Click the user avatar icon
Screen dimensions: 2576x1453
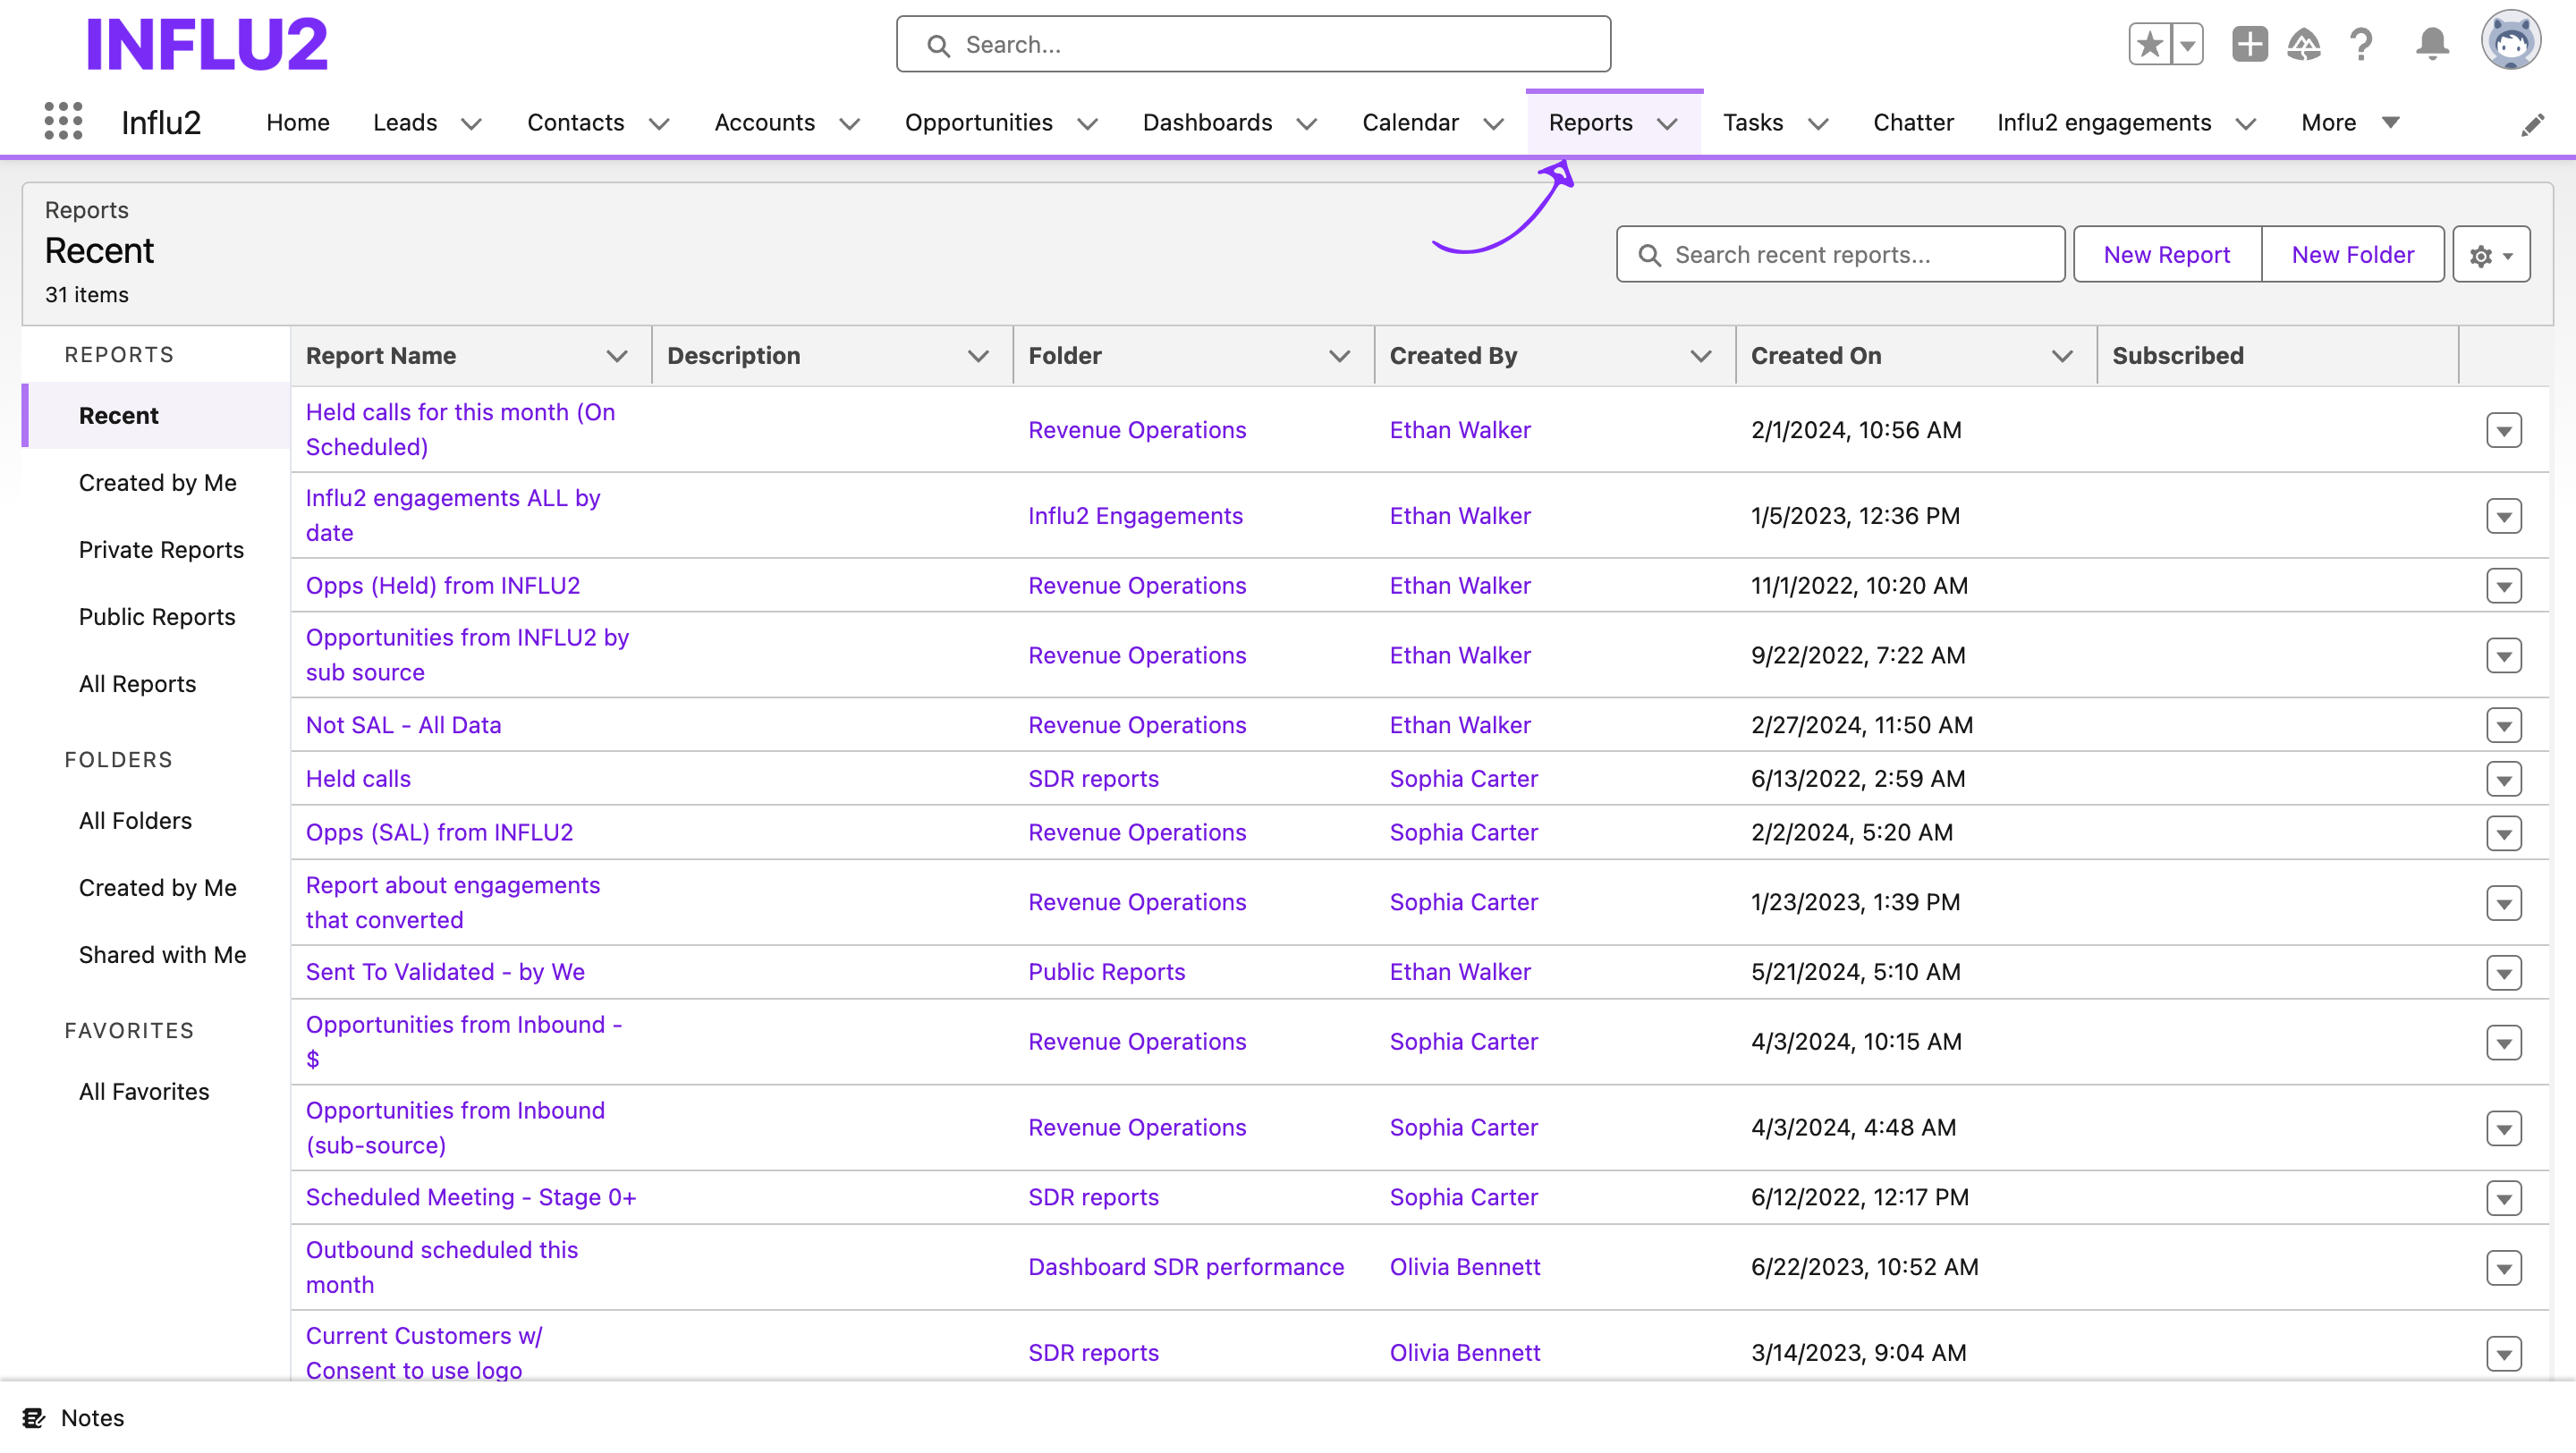pos(2513,41)
